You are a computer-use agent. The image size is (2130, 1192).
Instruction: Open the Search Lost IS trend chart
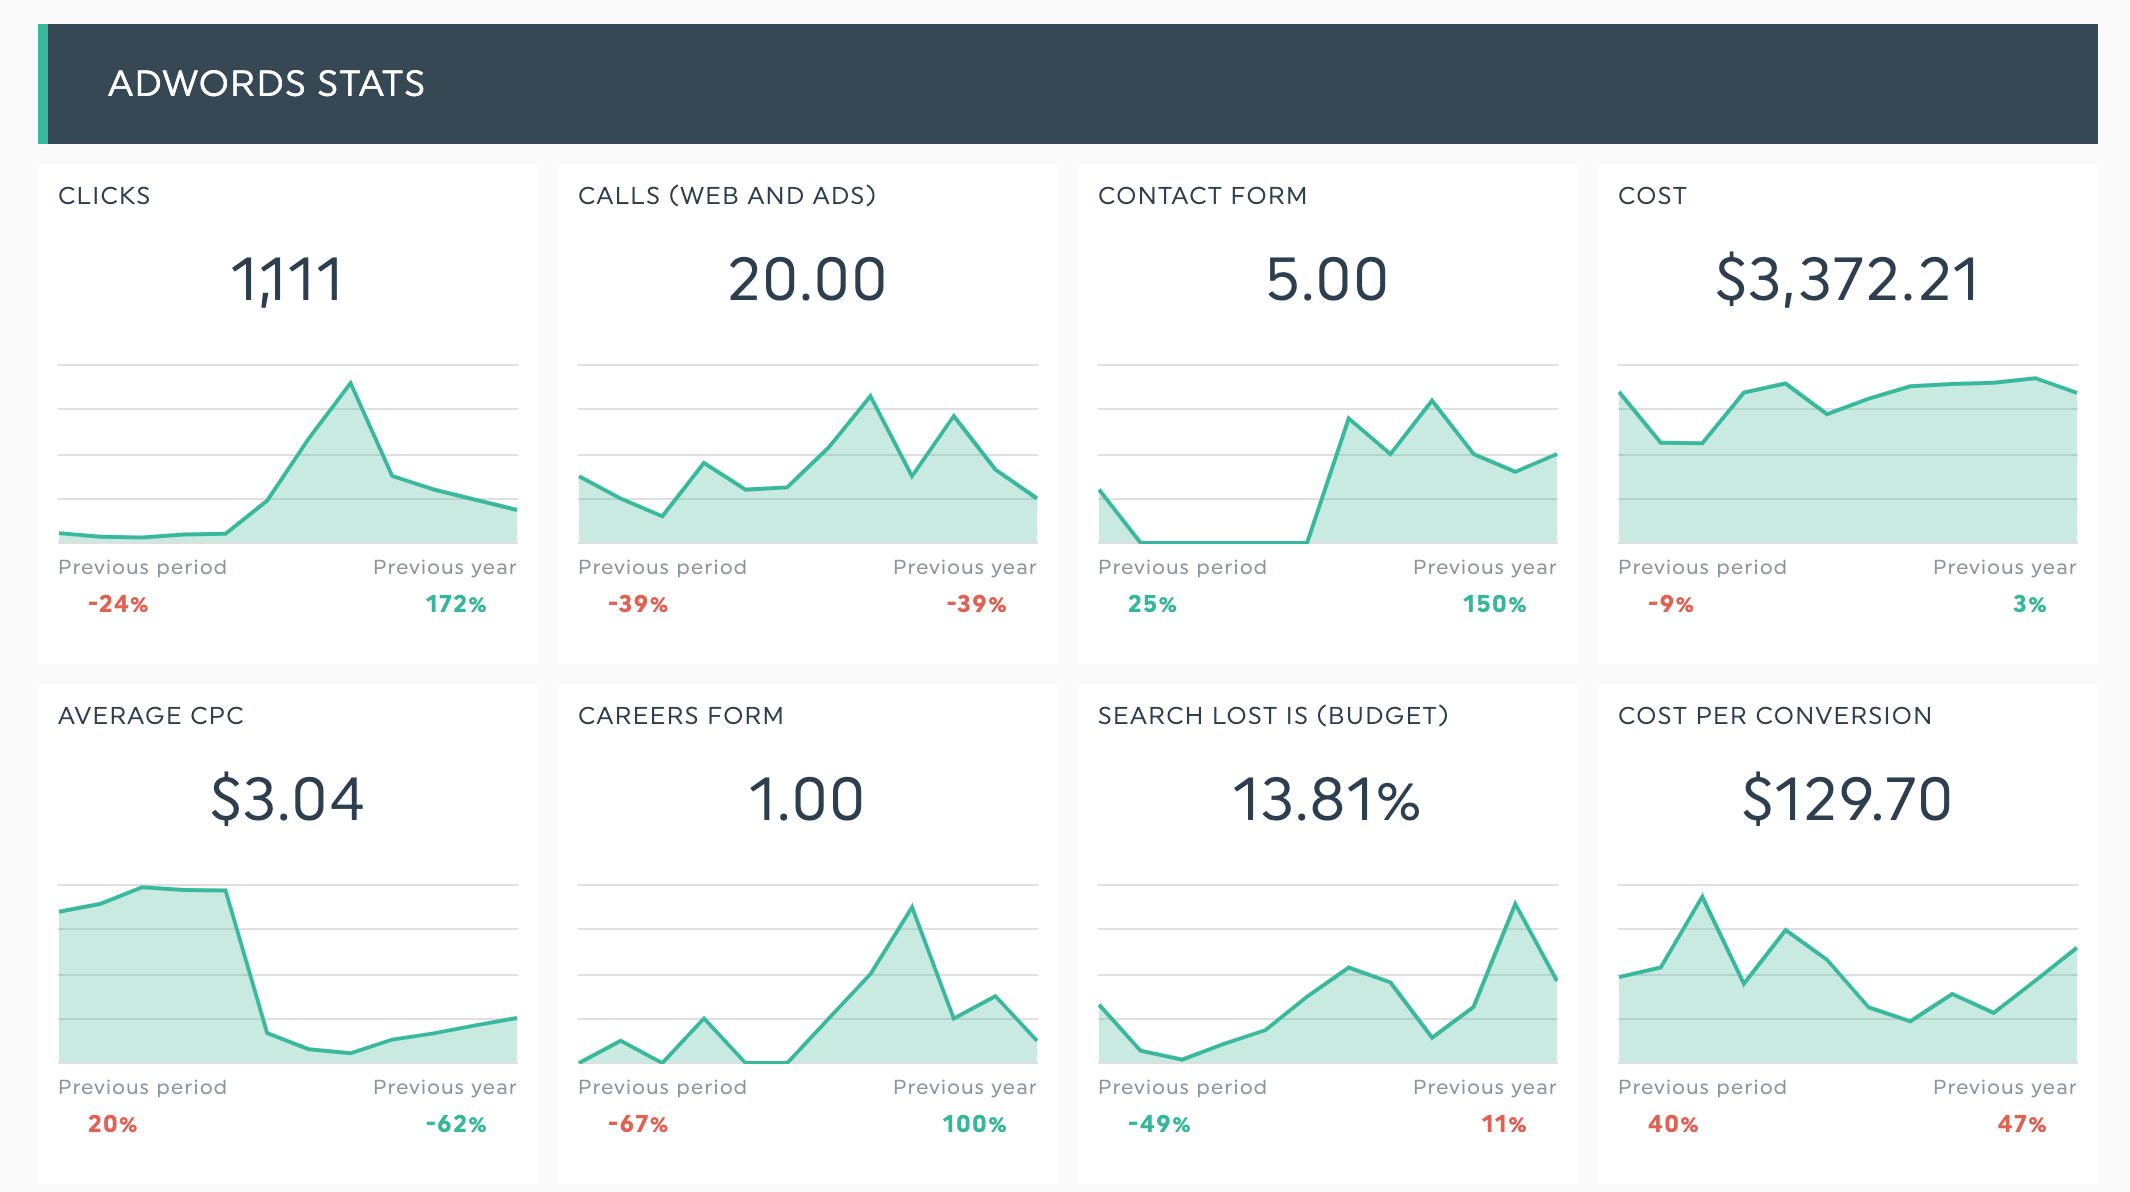tap(1328, 974)
